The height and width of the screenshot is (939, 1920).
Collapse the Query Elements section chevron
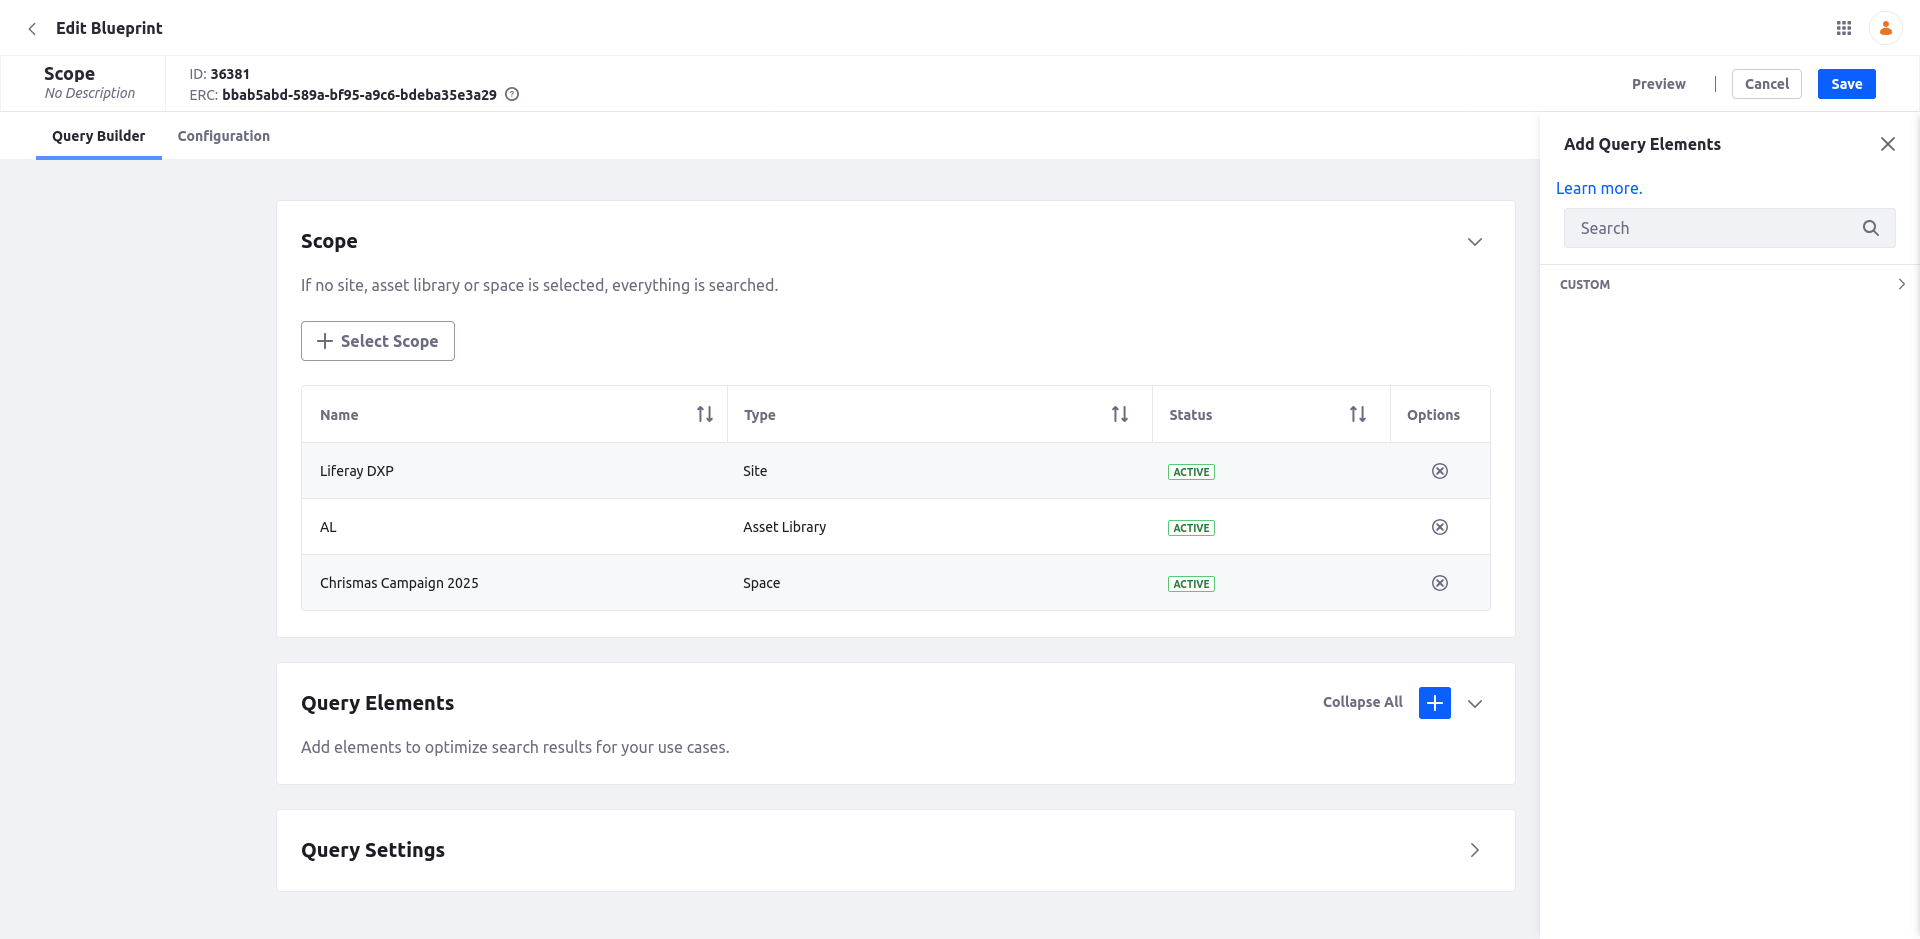(x=1474, y=704)
